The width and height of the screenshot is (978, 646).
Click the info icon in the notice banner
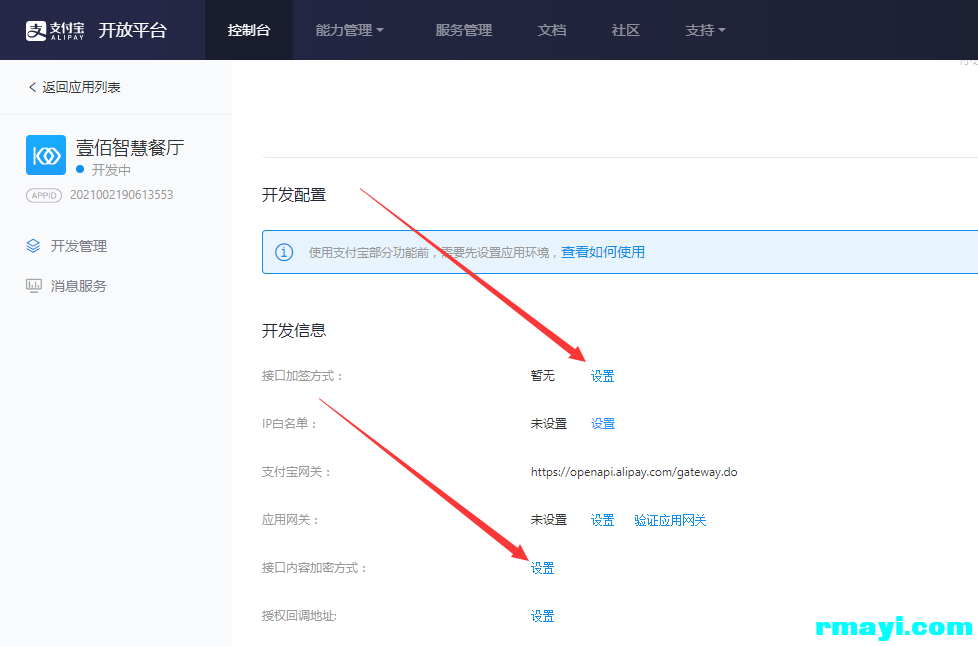(x=284, y=252)
